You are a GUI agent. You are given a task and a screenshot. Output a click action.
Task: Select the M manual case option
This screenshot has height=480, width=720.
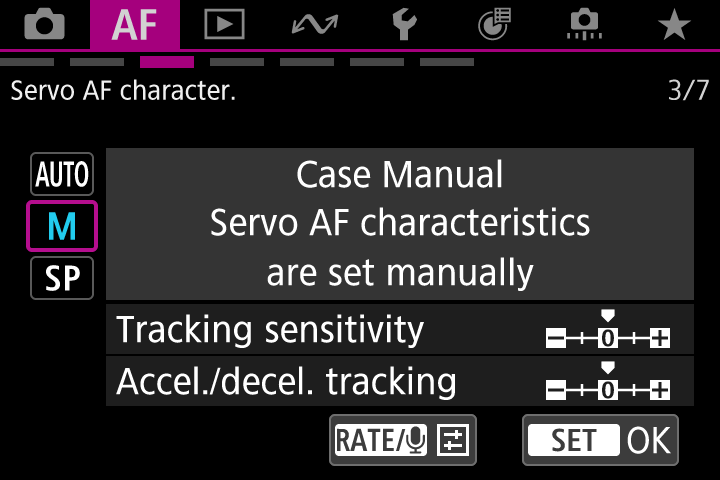pyautogui.click(x=62, y=227)
